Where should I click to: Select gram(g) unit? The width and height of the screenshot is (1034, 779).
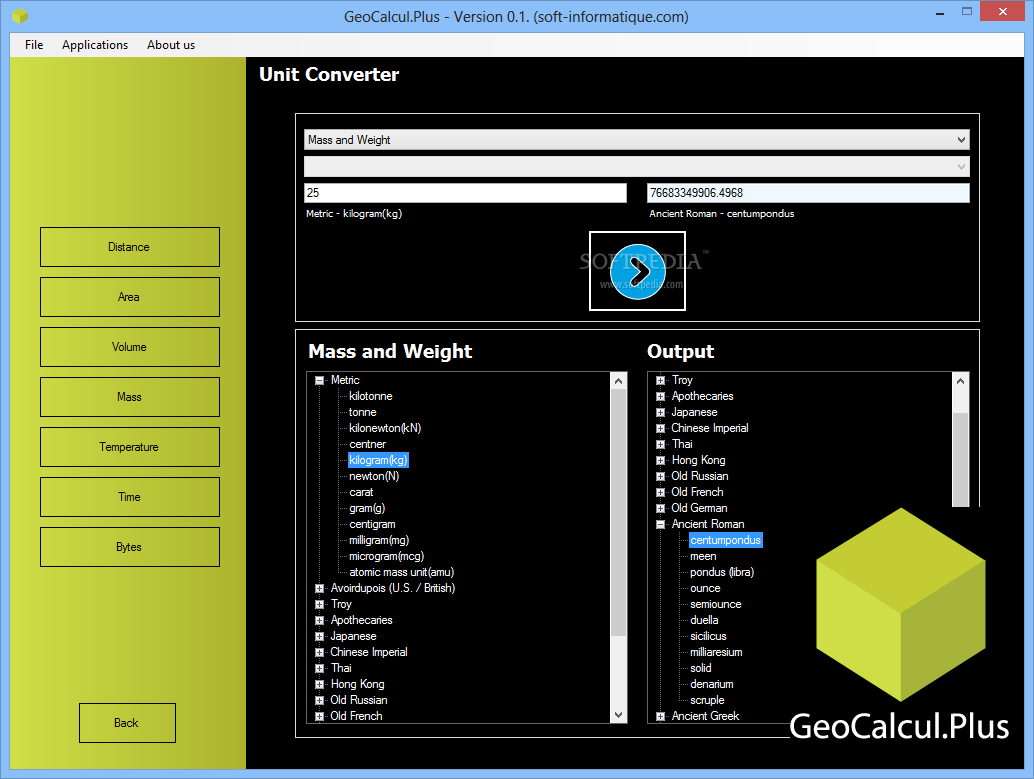[367, 508]
